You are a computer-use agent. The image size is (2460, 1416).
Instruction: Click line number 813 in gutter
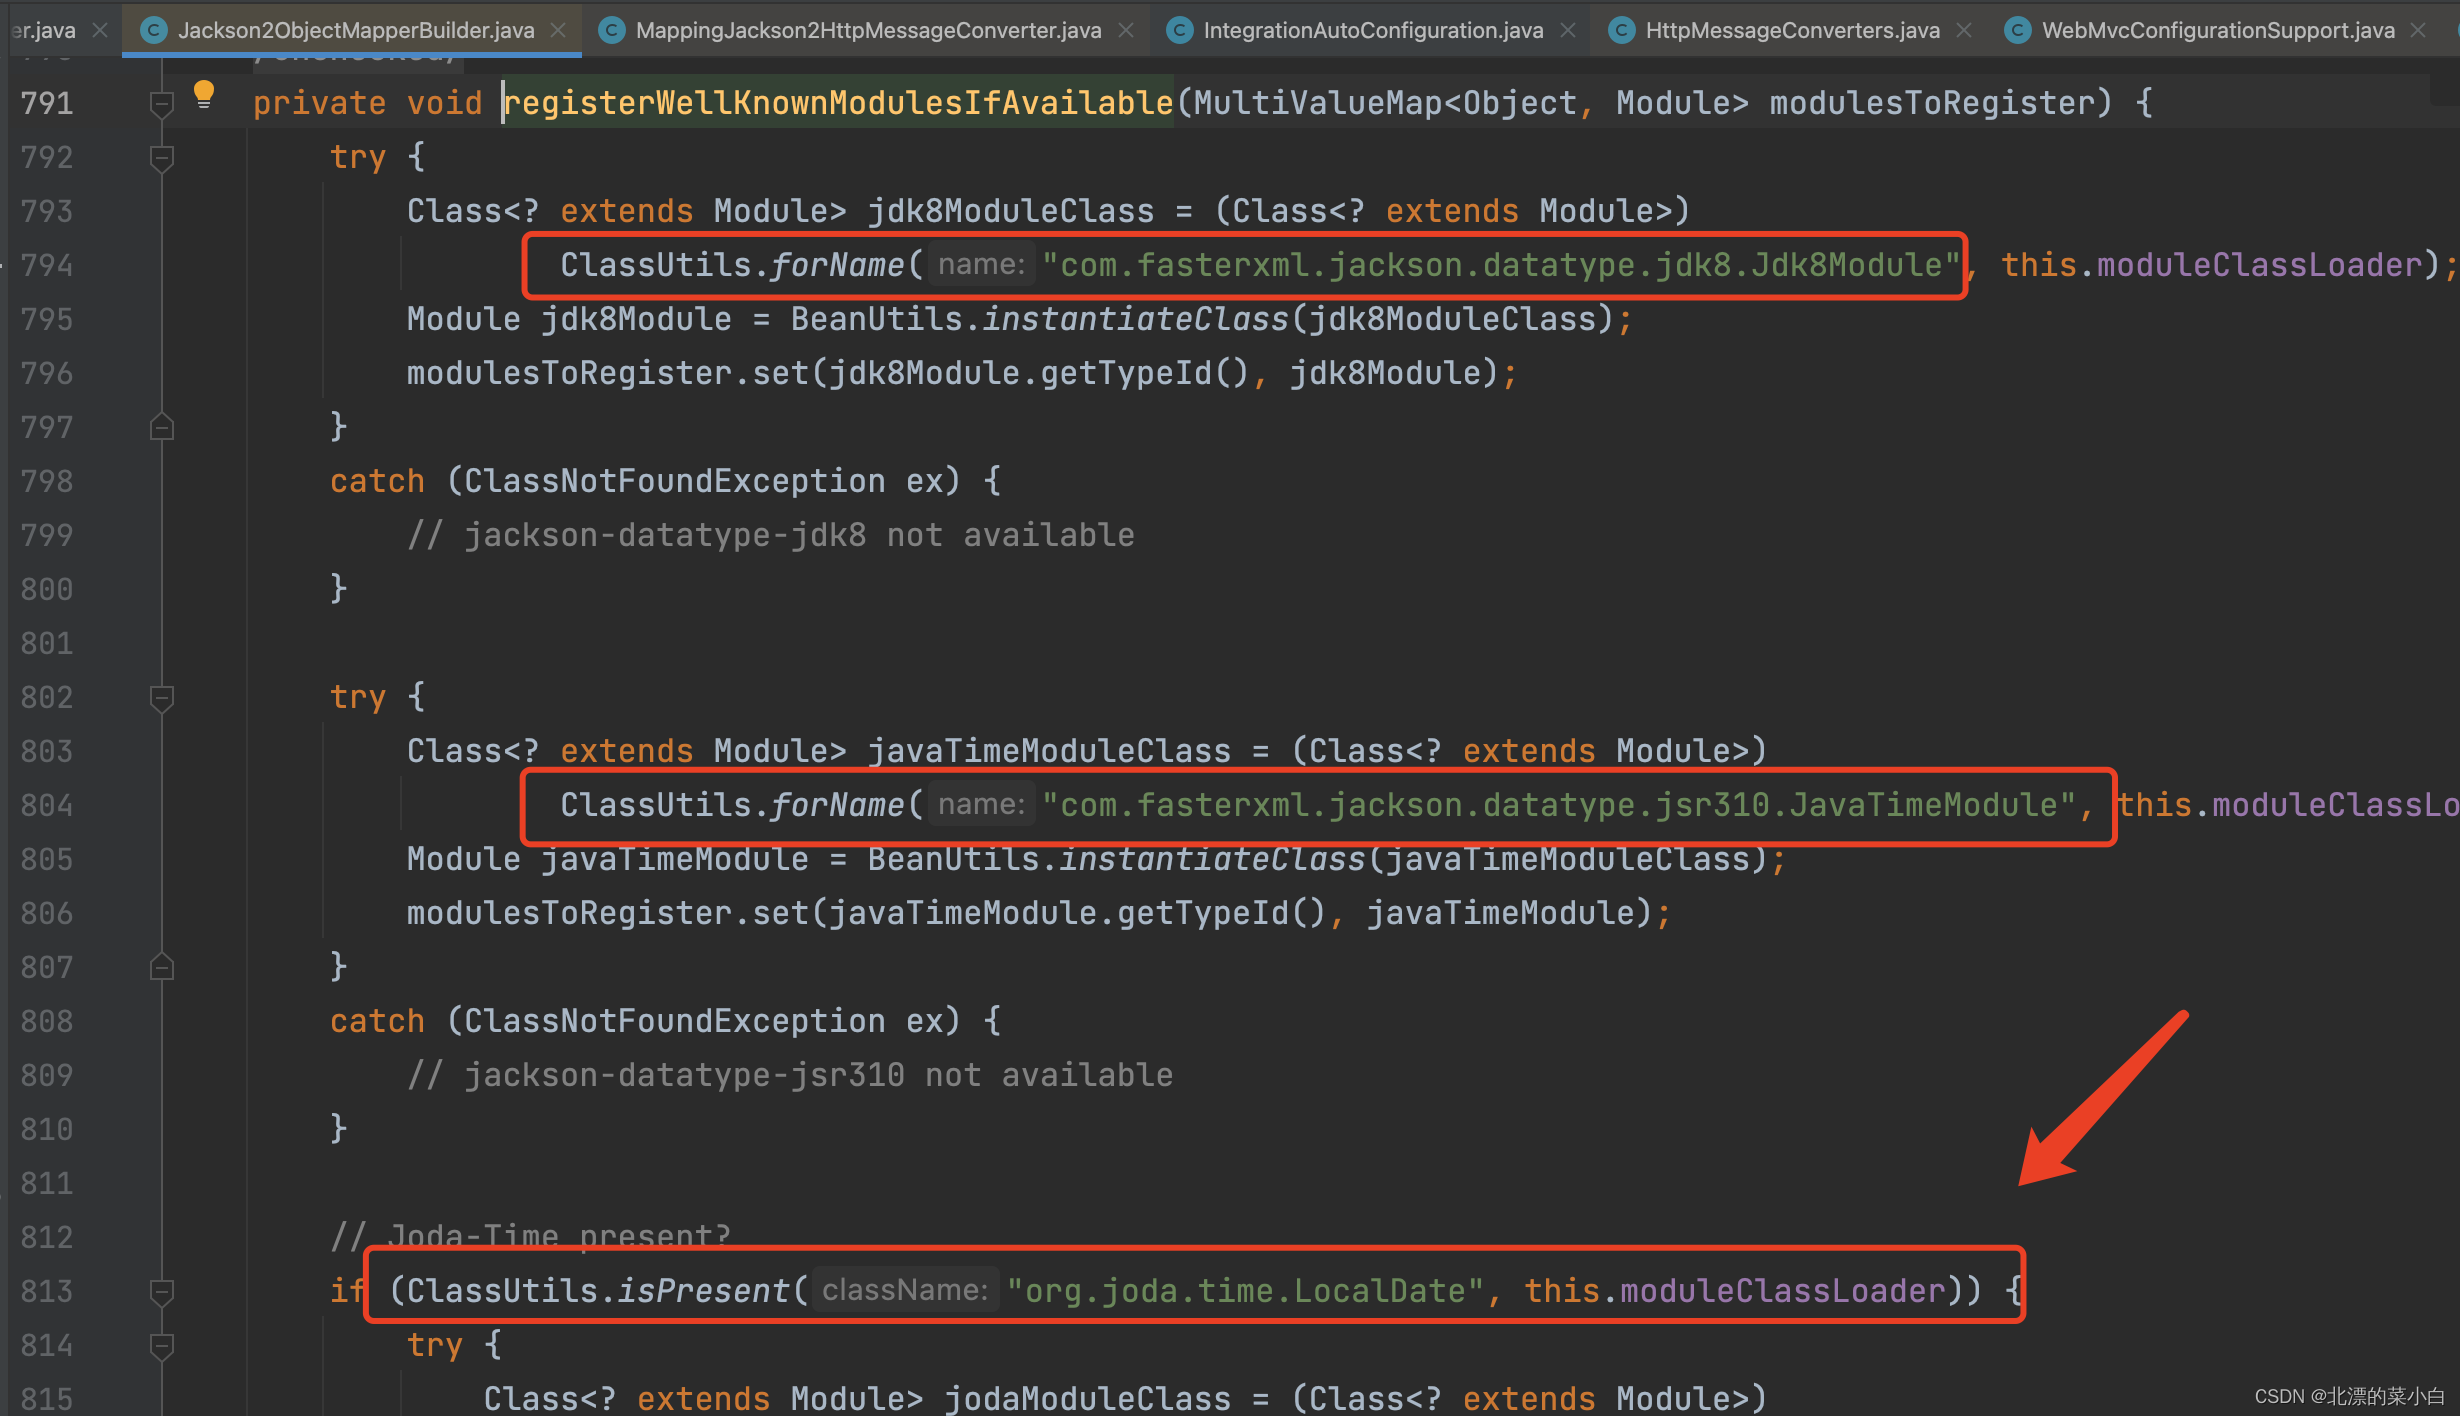pyautogui.click(x=47, y=1291)
